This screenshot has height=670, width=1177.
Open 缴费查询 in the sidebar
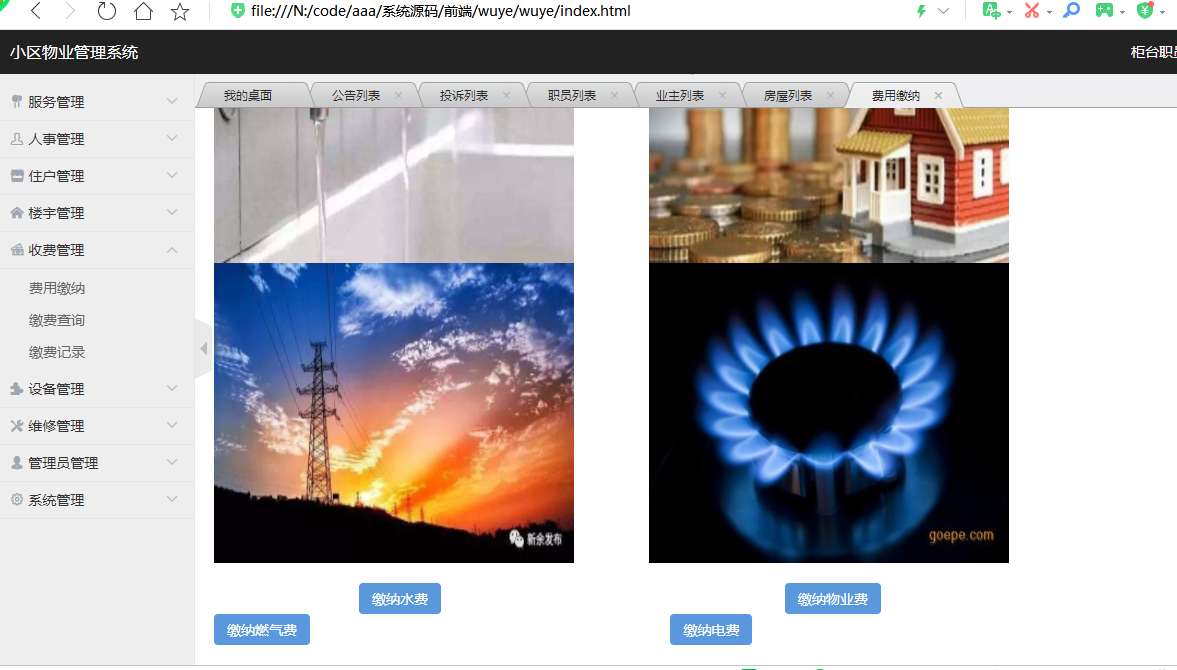57,320
